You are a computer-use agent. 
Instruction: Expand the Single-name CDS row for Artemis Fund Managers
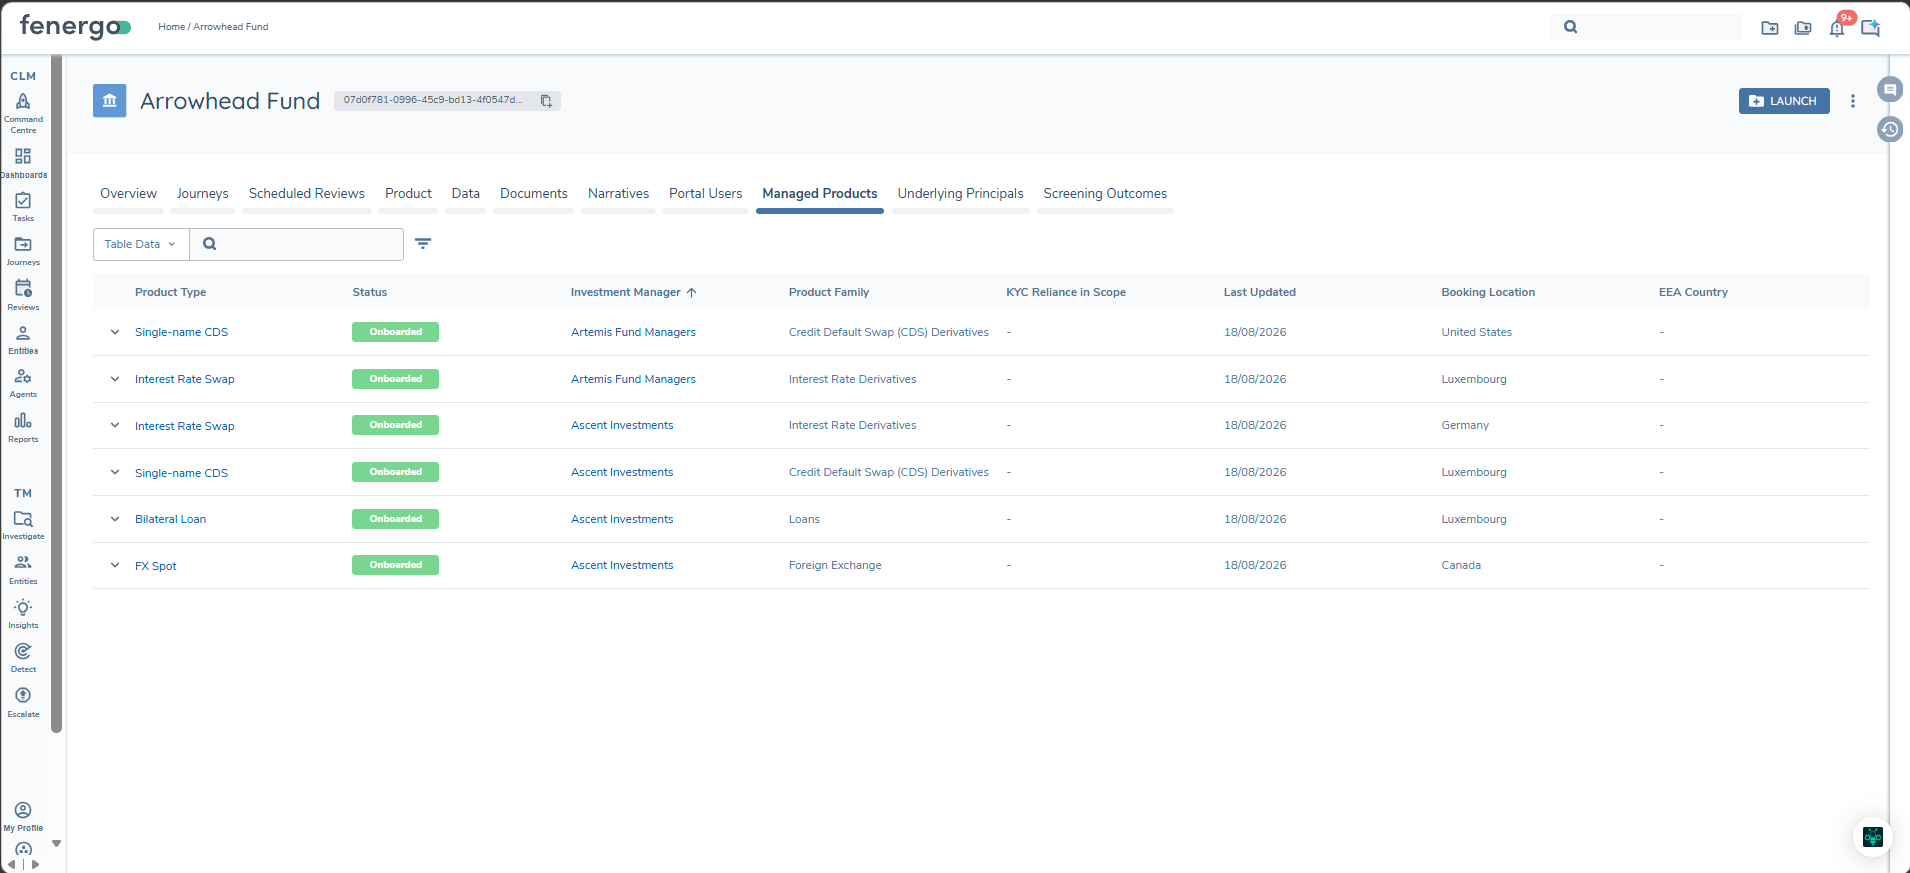115,332
